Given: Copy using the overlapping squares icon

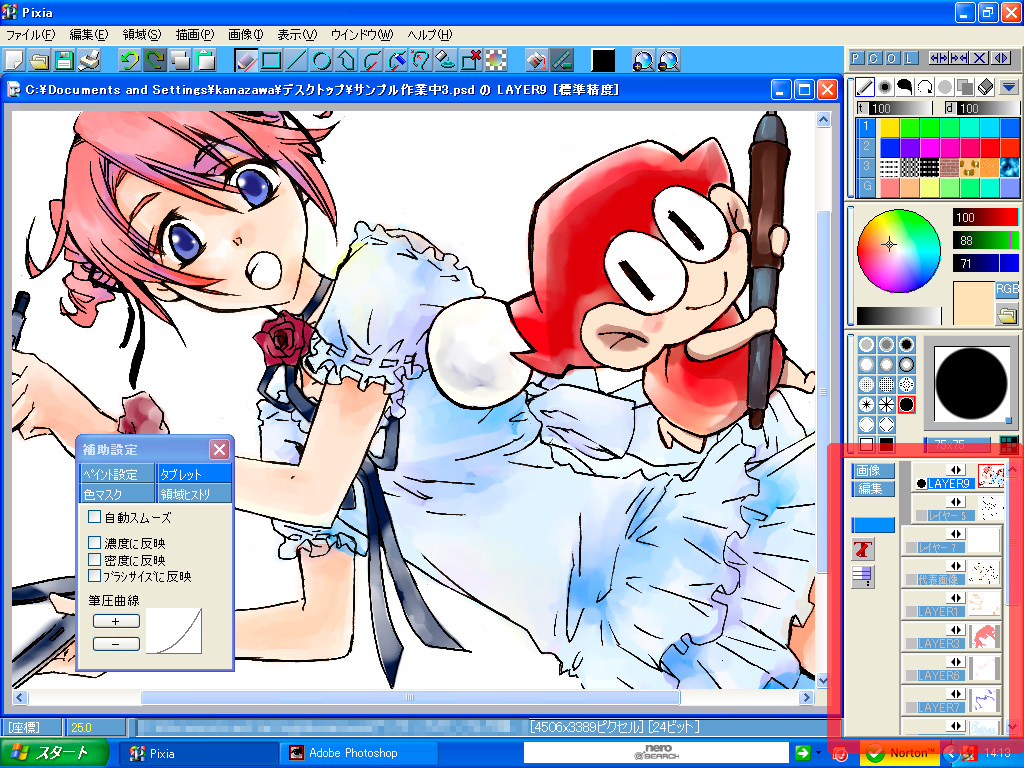Looking at the screenshot, I should (x=180, y=61).
